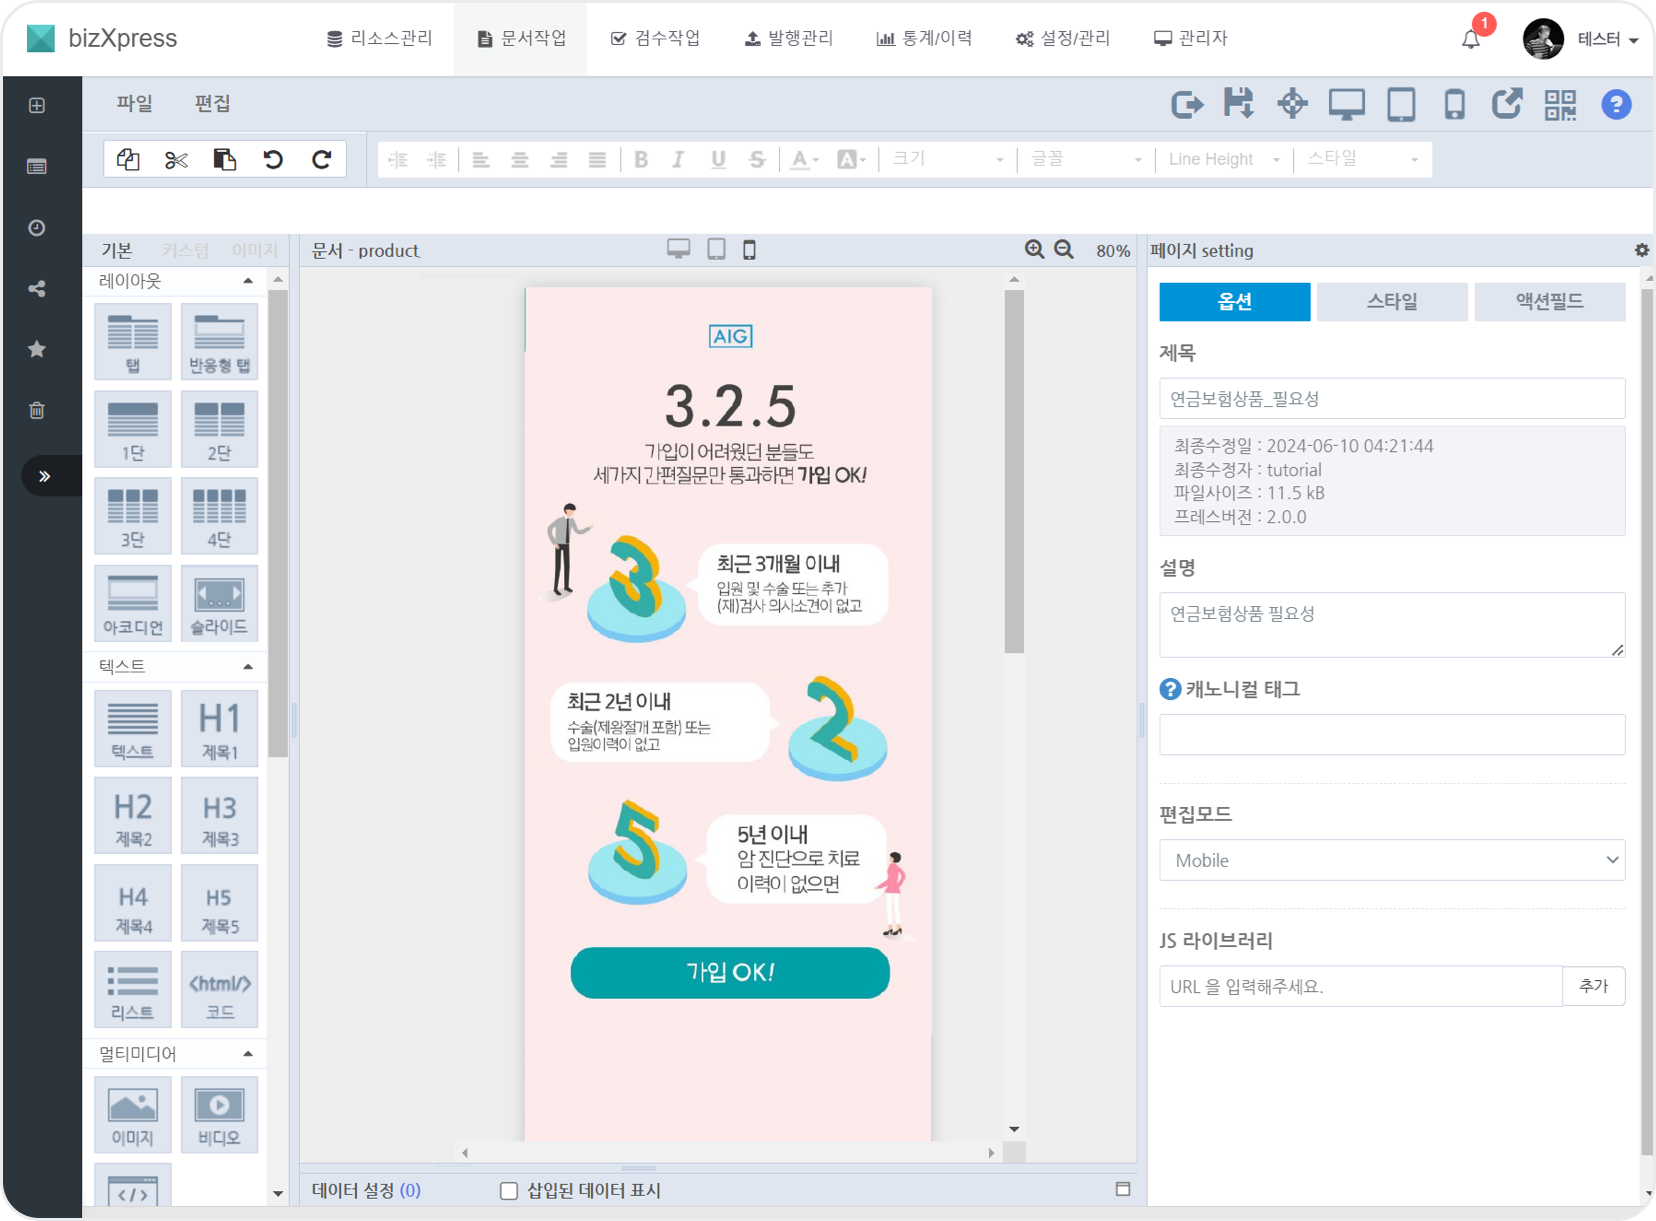Viewport: 1656px width, 1221px height.
Task: Click the scissors cut icon
Action: [176, 158]
